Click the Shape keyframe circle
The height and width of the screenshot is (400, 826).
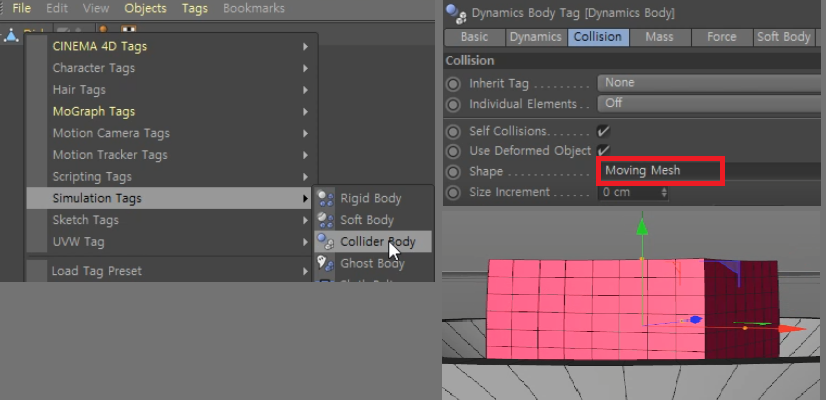pos(453,172)
